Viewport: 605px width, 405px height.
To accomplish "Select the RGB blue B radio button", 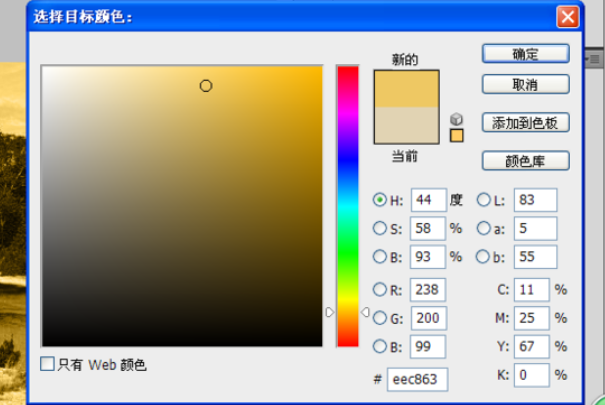I will pyautogui.click(x=380, y=346).
